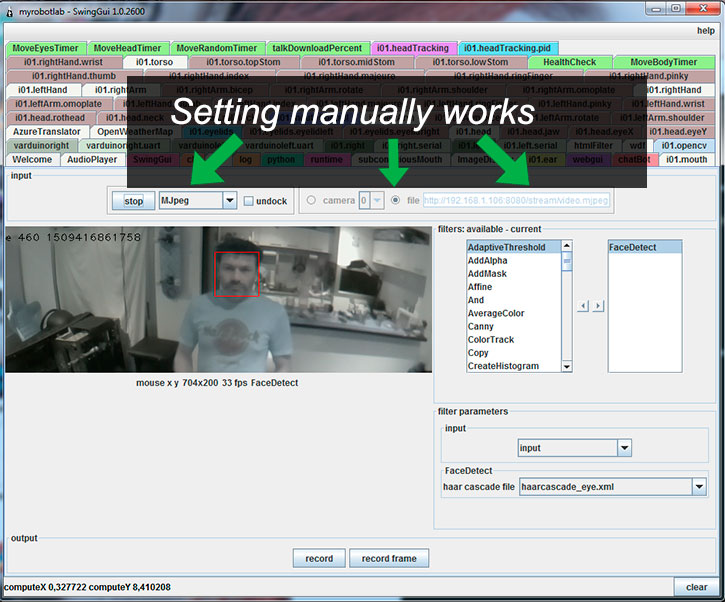Open the MoveRandomTimer tab

(216, 48)
